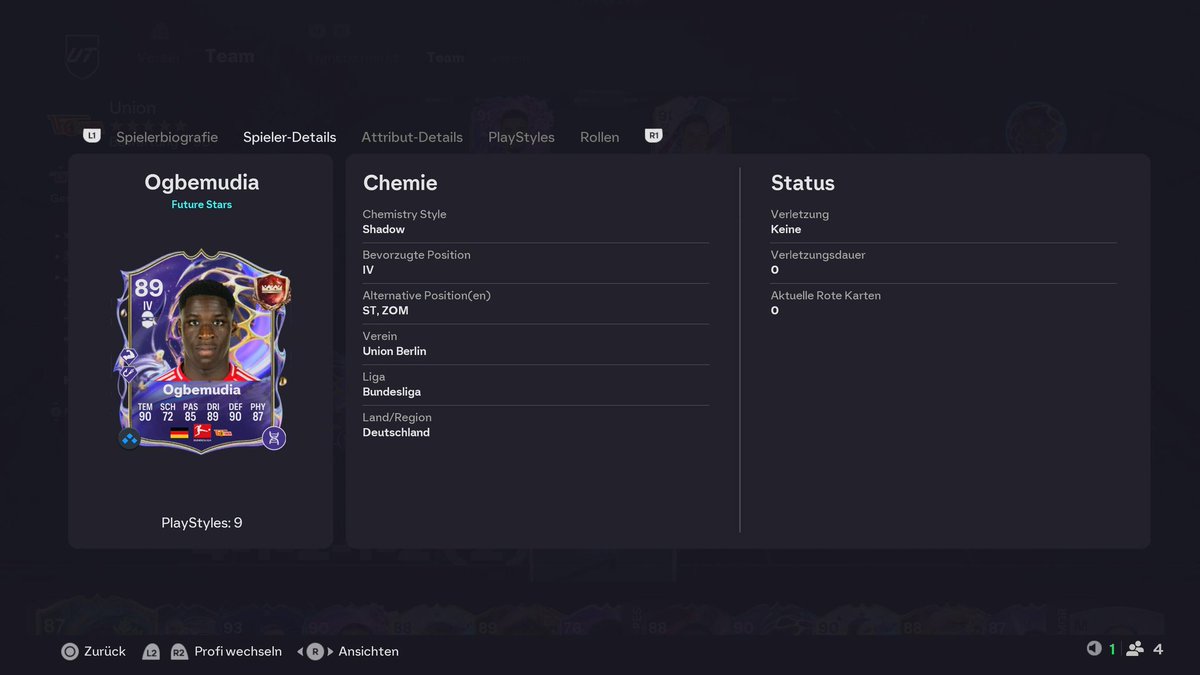1200x675 pixels.
Task: Click the DRI 89 stat on card
Action: click(213, 411)
